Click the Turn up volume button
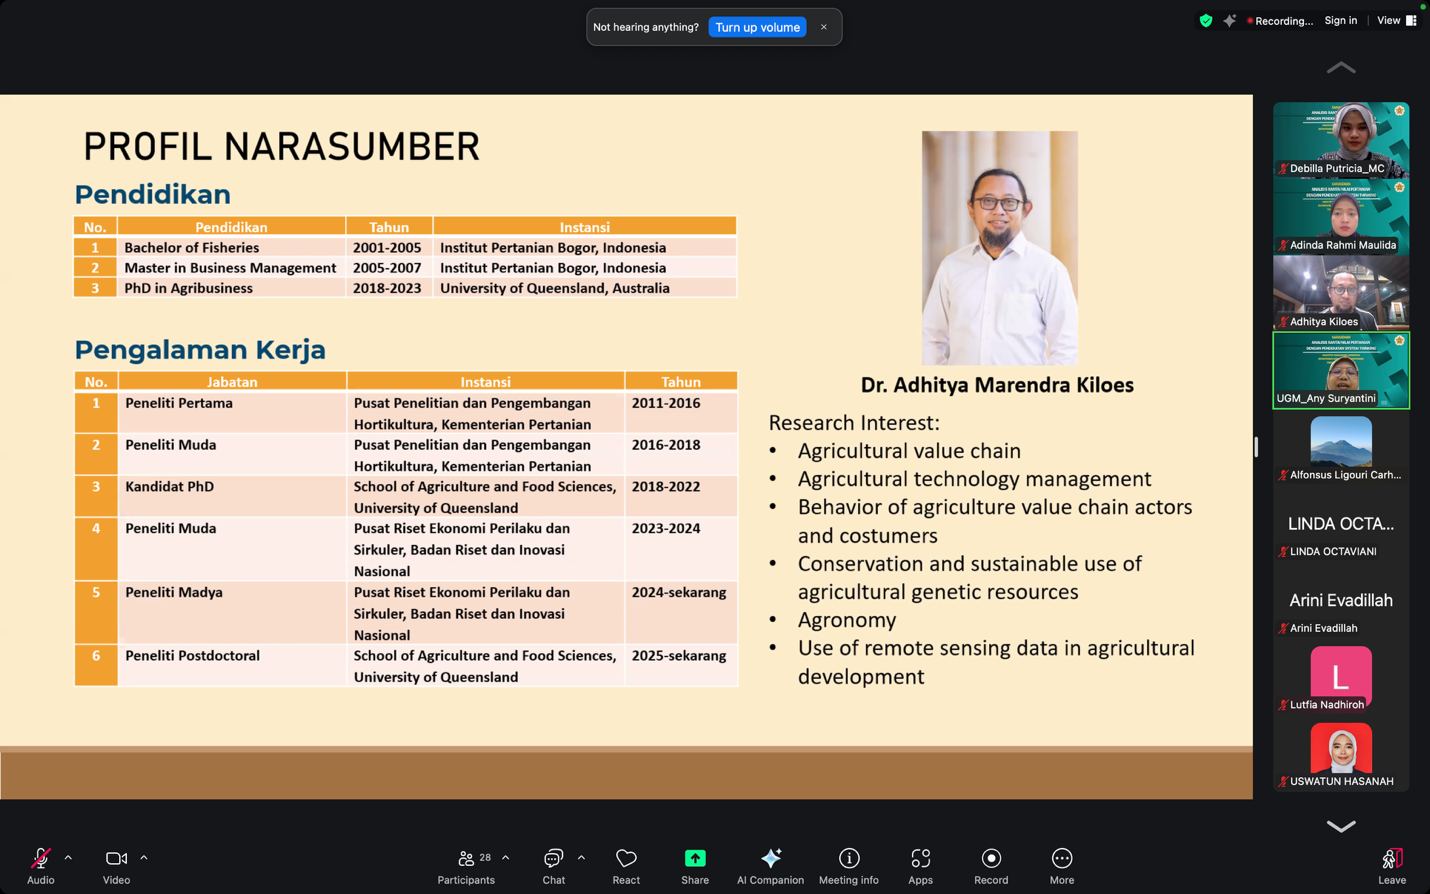Viewport: 1430px width, 894px height. point(757,27)
